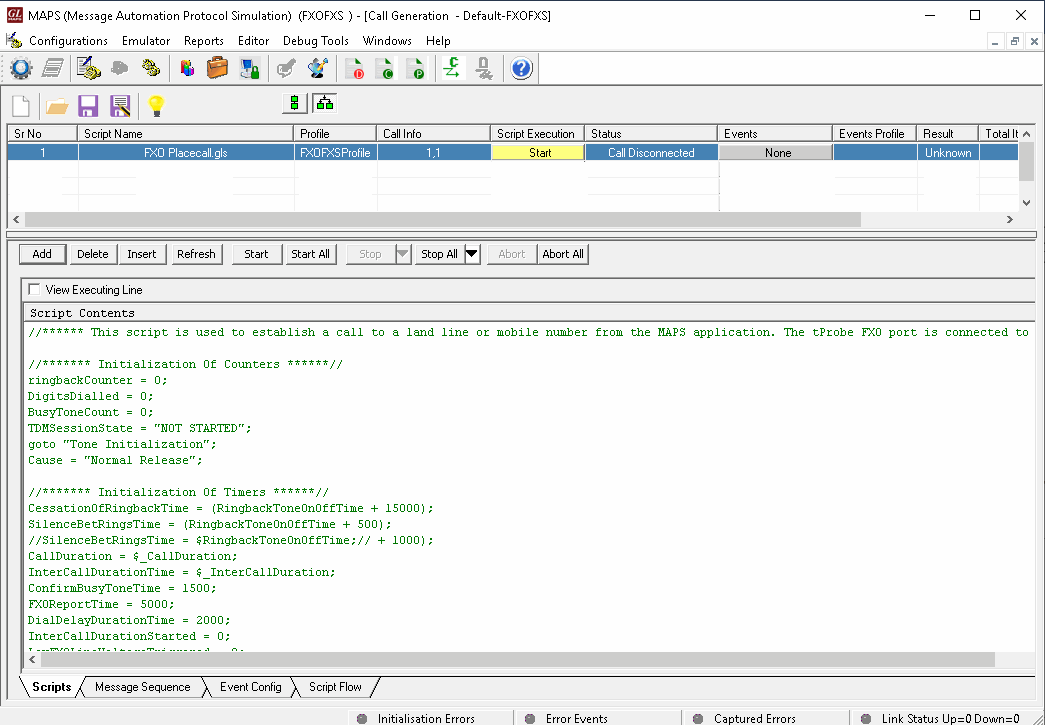Click the page icon with red D
This screenshot has width=1045, height=725.
(x=355, y=68)
